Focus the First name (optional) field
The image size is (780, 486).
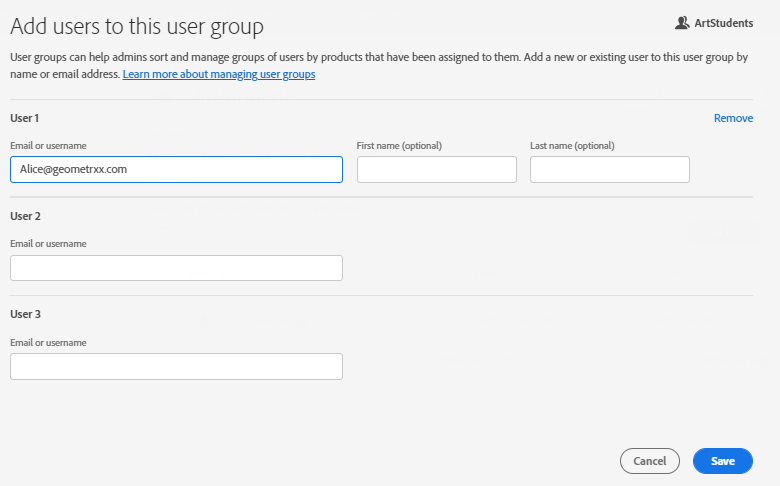click(x=436, y=170)
